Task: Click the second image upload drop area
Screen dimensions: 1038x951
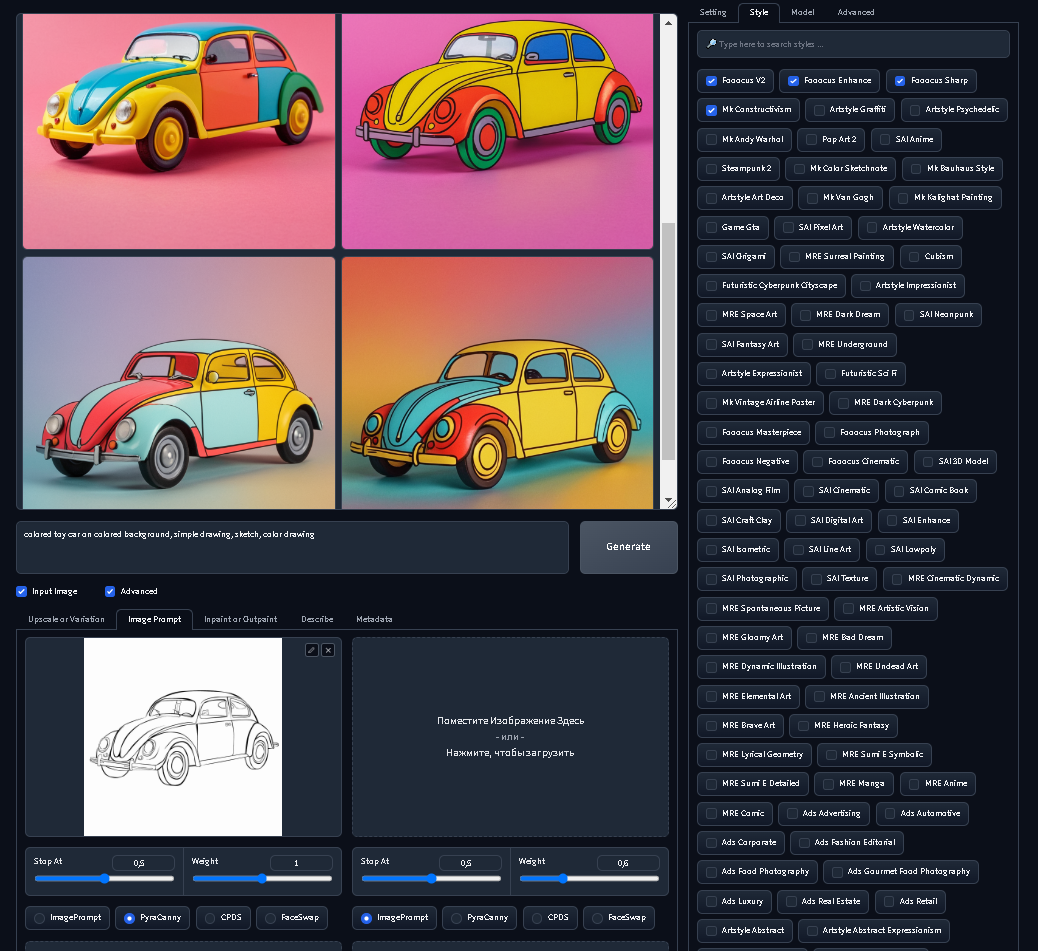Action: click(510, 736)
